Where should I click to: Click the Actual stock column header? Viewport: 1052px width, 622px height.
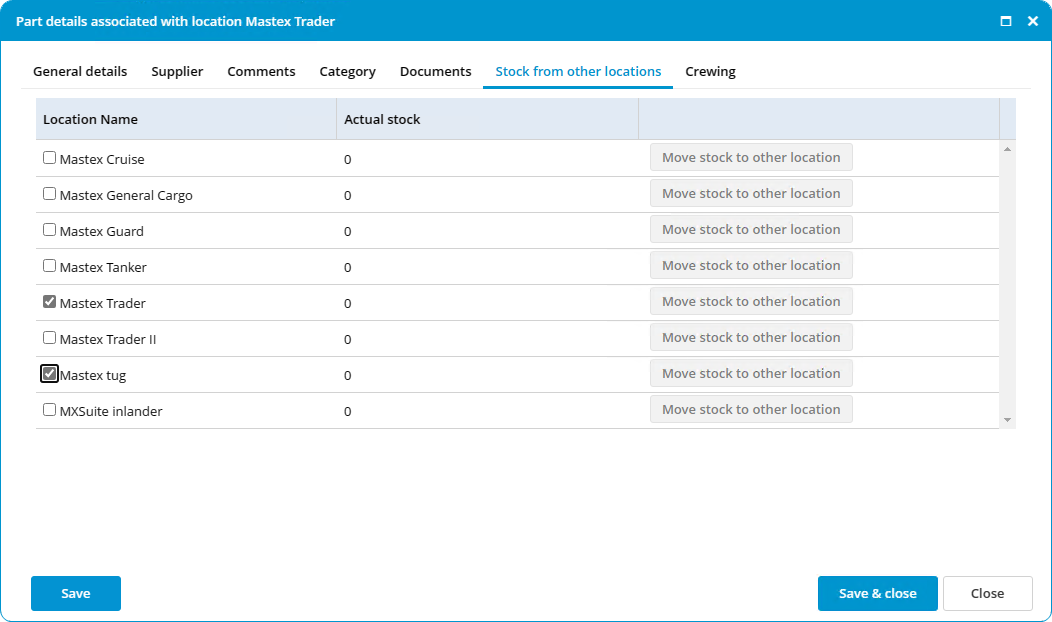(487, 119)
